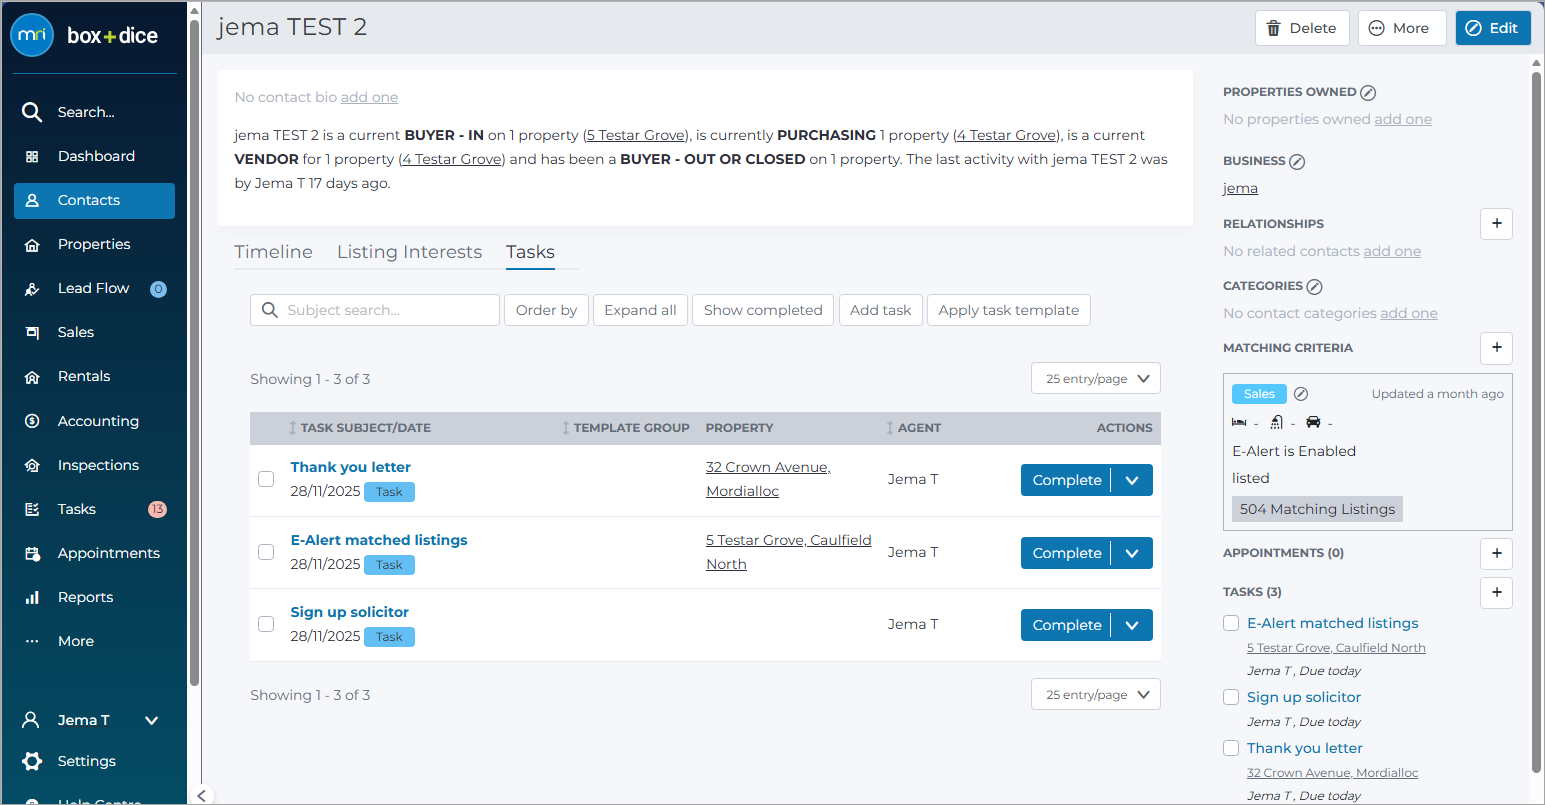The width and height of the screenshot is (1545, 805).
Task: Tick checkbox for E-Alert matched listings row
Action: click(x=266, y=552)
